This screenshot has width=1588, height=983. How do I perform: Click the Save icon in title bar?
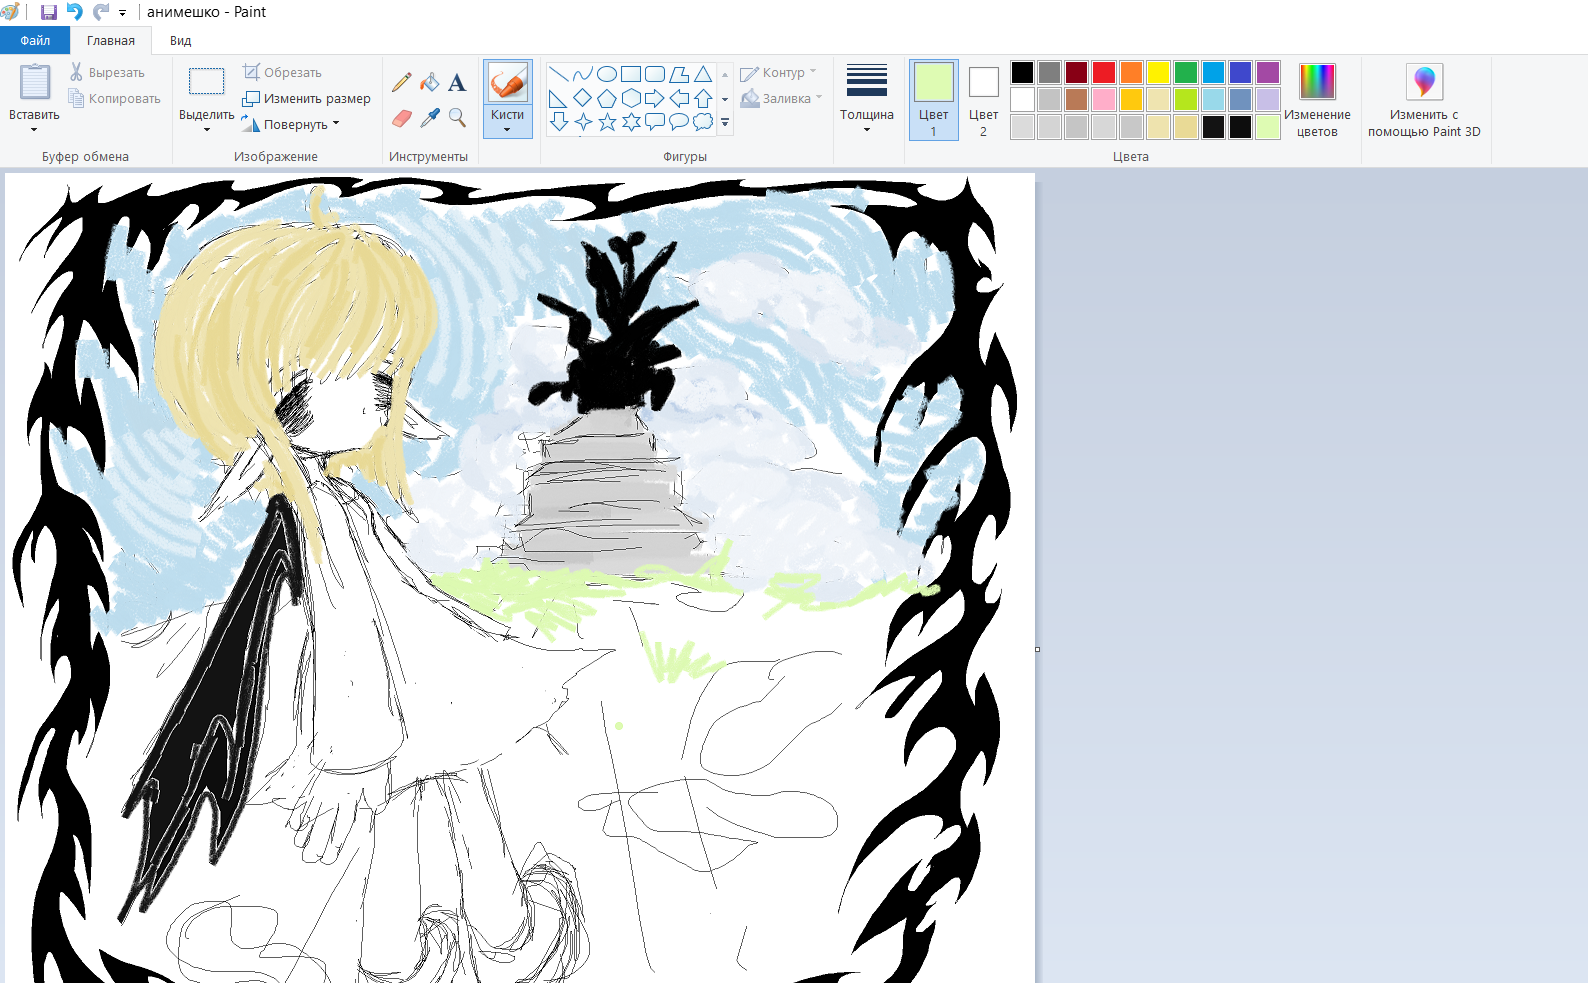[x=48, y=12]
